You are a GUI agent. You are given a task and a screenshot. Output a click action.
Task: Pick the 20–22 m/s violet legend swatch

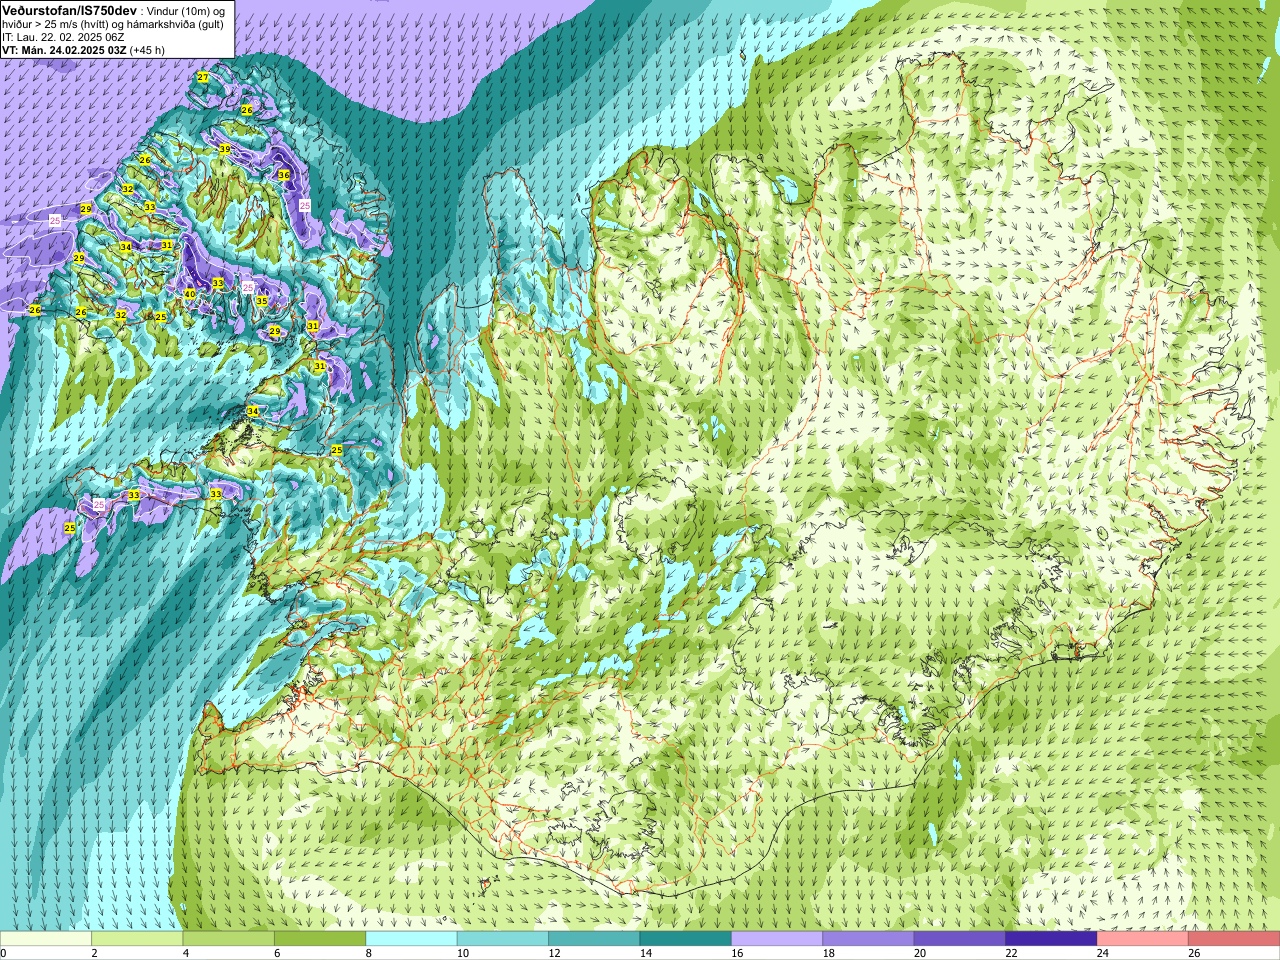coord(959,939)
